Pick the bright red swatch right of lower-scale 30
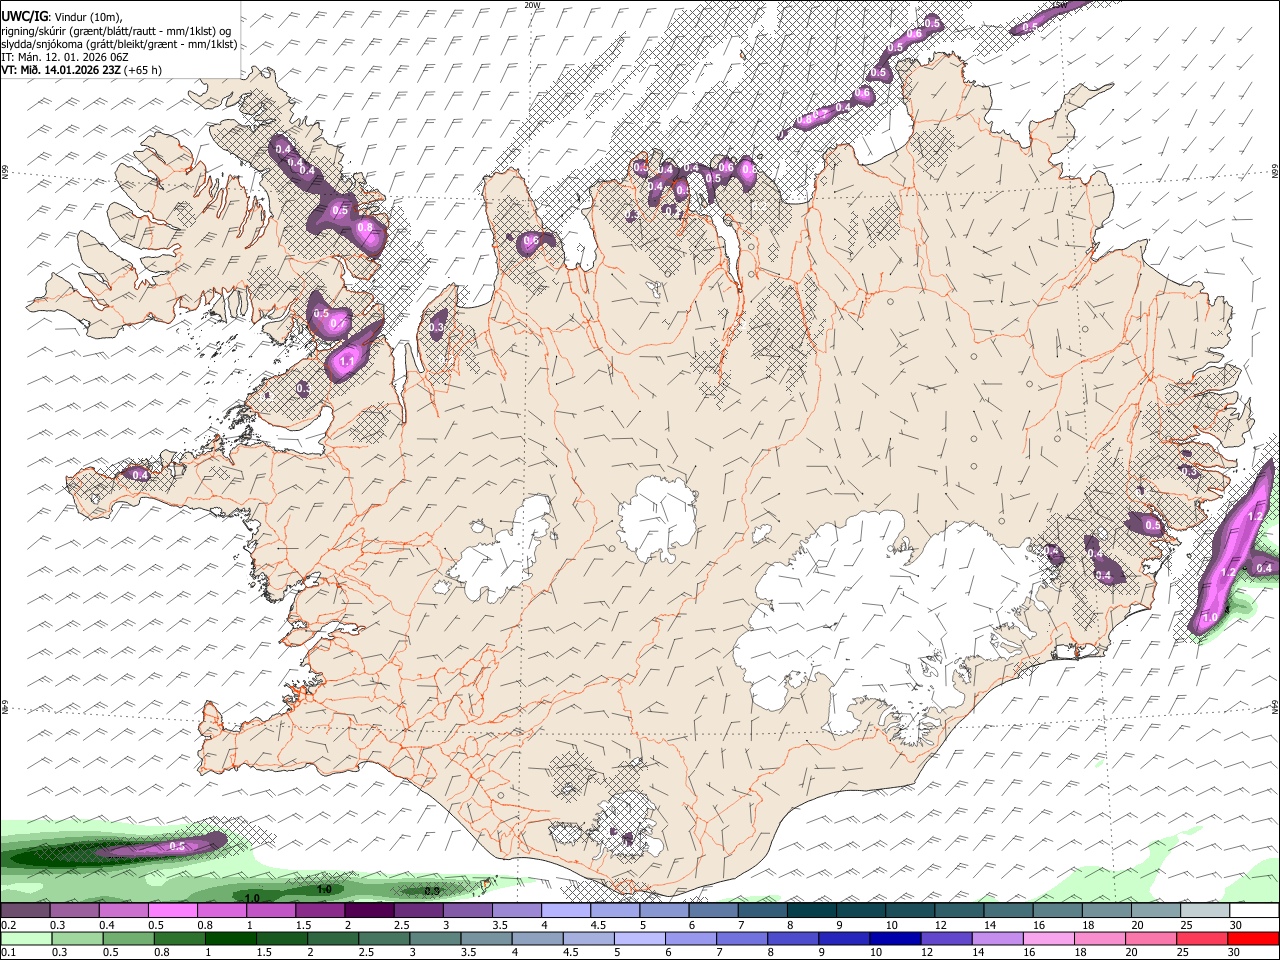 click(x=1254, y=938)
